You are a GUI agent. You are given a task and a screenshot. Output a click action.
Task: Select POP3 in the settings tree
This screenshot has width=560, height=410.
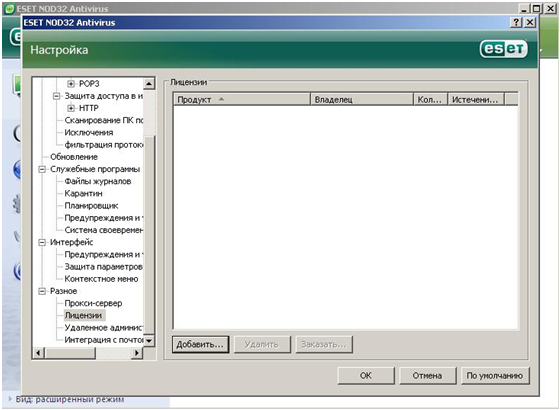[89, 84]
